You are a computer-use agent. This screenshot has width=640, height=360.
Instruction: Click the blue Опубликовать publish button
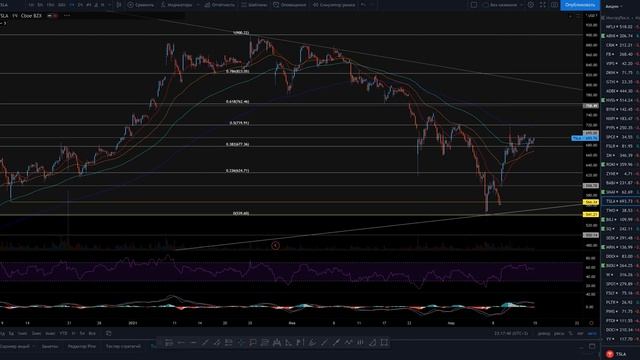(x=580, y=5)
